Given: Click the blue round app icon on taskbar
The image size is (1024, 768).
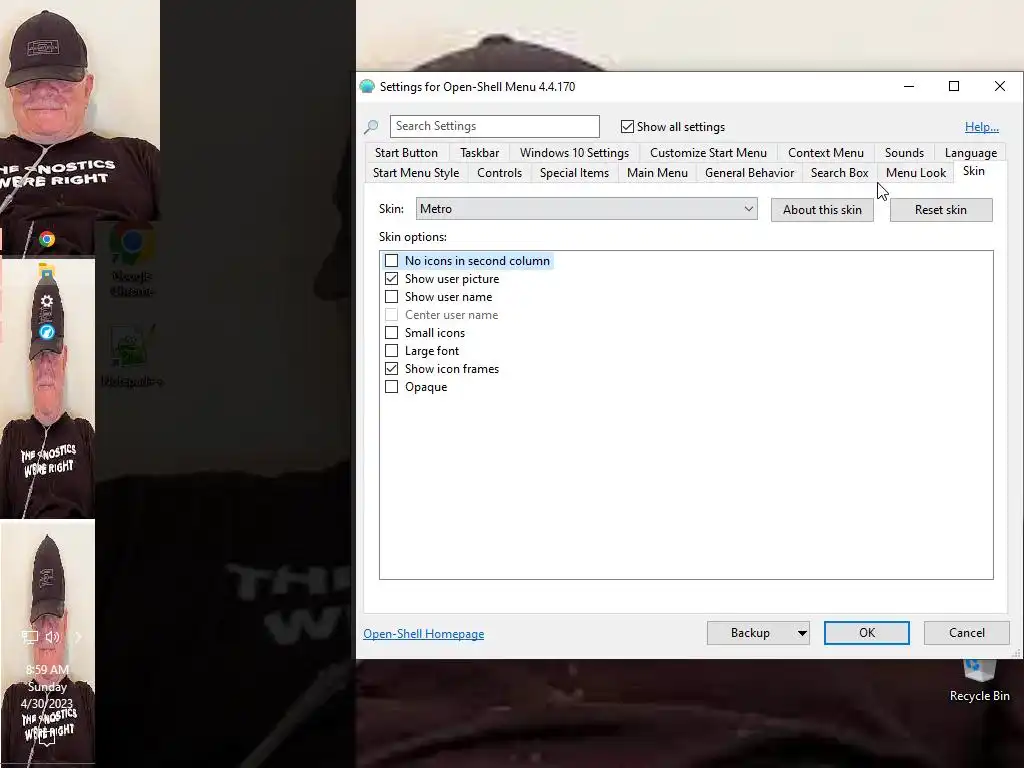Looking at the screenshot, I should (x=46, y=332).
